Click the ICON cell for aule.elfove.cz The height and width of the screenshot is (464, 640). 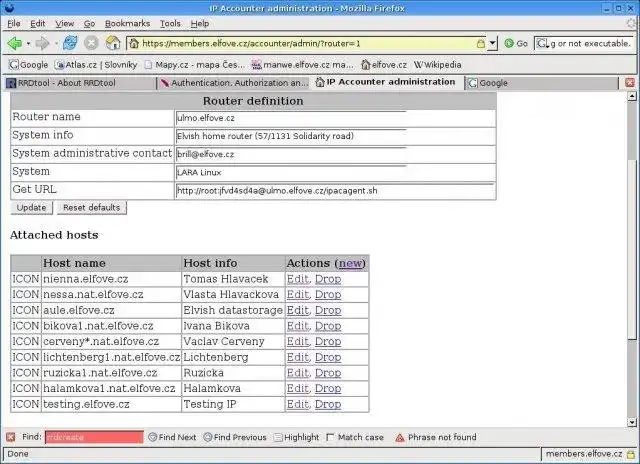coord(26,311)
